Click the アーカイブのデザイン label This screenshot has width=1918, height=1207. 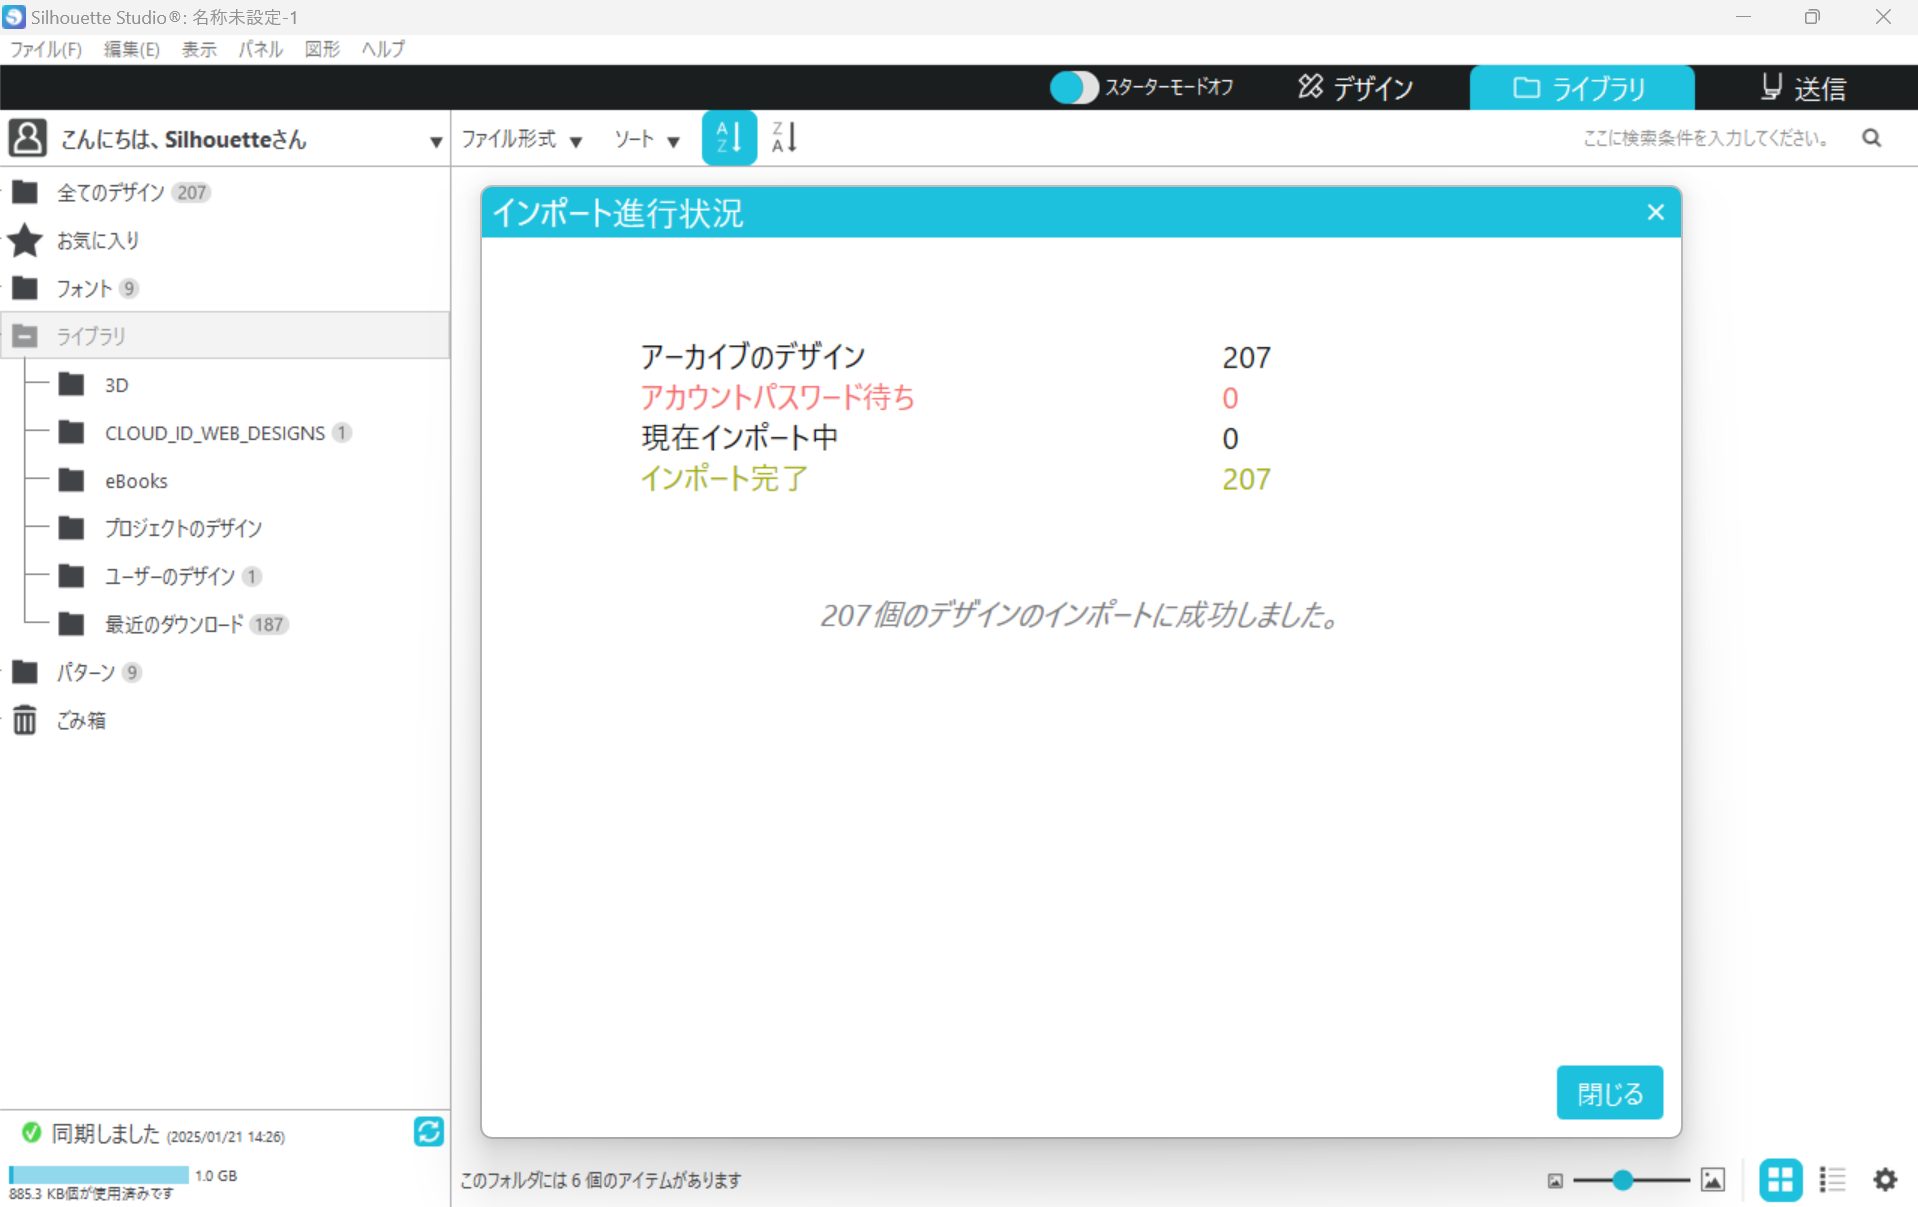point(753,357)
